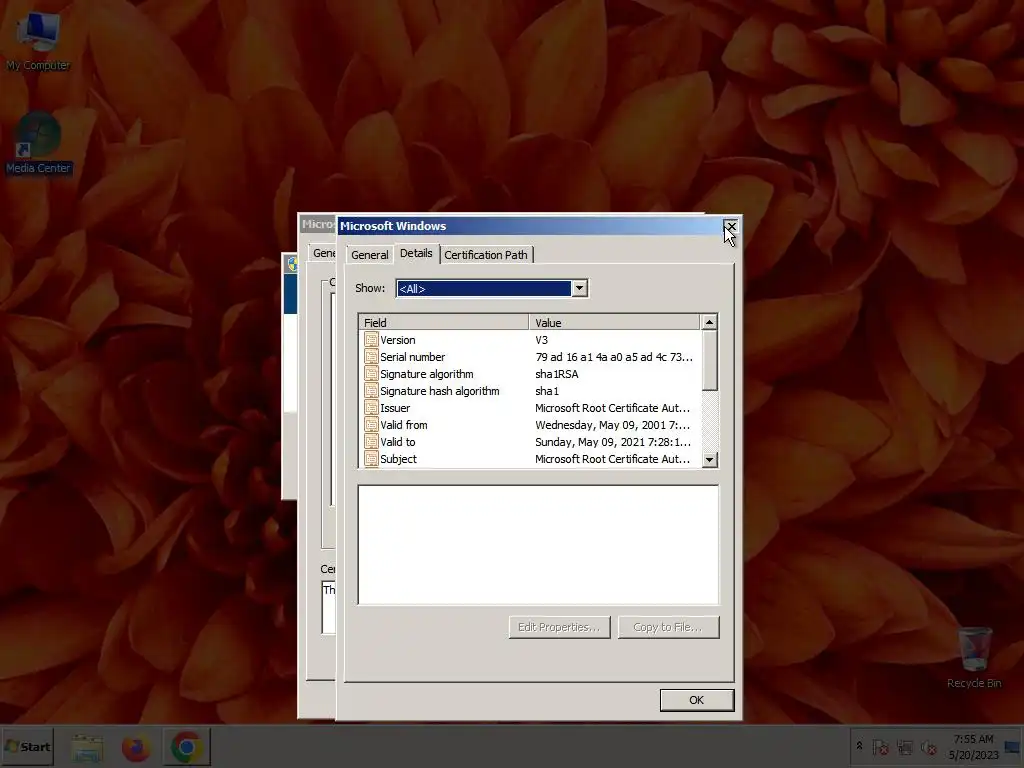Click the taskbar clock showing 7:55 AM
The width and height of the screenshot is (1024, 768).
973,746
